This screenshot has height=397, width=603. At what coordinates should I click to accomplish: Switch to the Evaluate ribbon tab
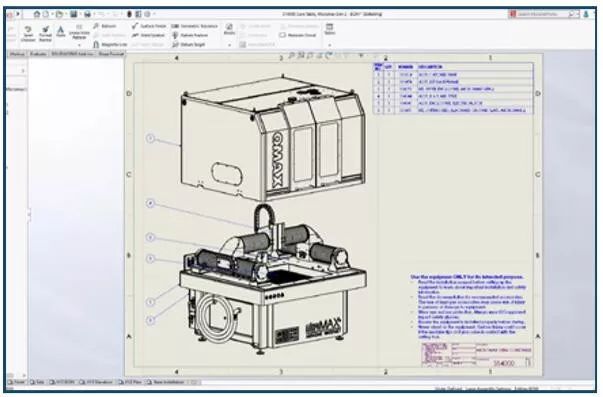click(38, 54)
